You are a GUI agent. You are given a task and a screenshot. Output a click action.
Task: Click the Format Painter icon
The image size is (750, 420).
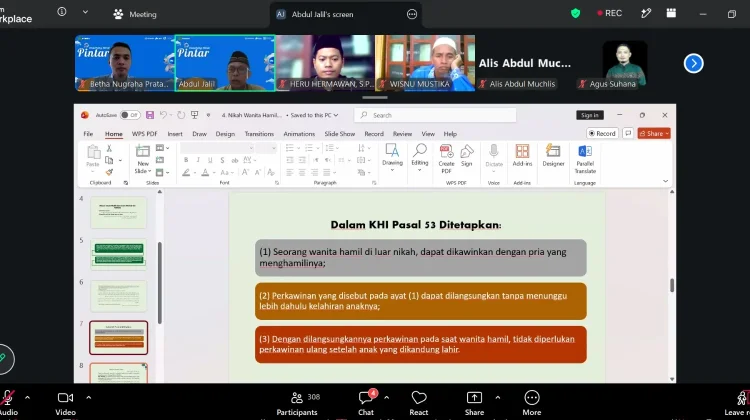(109, 172)
